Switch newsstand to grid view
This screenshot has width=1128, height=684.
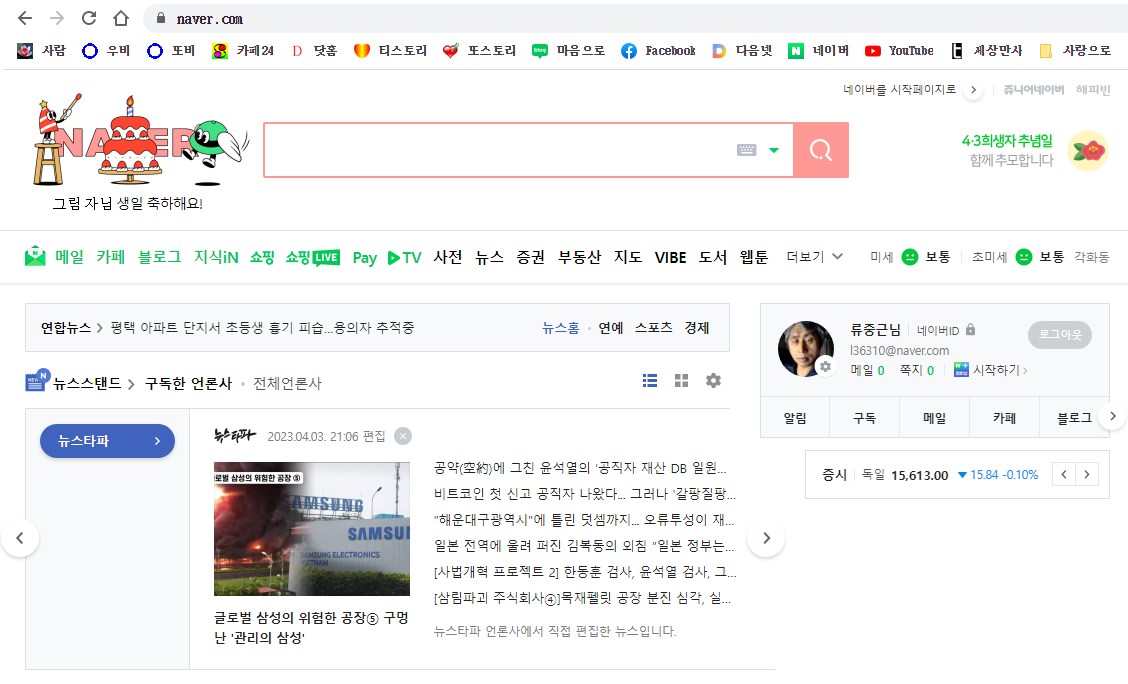[681, 380]
